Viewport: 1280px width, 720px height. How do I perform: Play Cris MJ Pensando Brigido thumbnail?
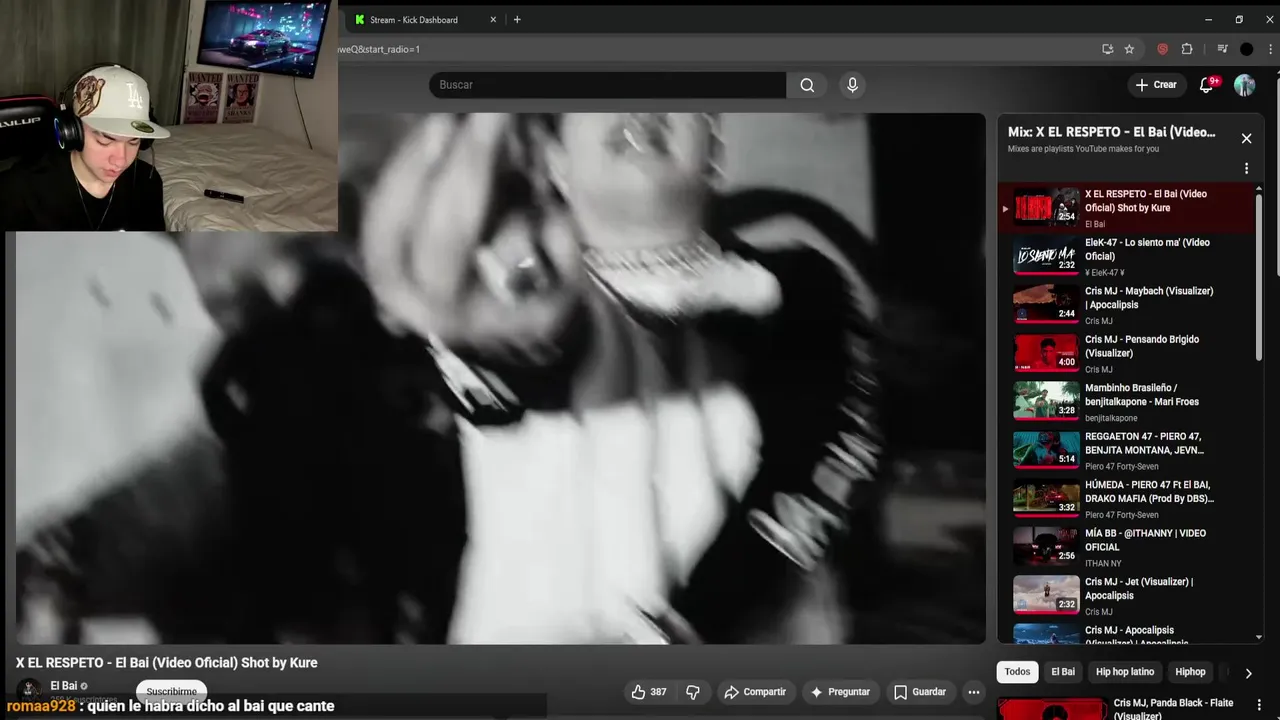[x=1046, y=352]
